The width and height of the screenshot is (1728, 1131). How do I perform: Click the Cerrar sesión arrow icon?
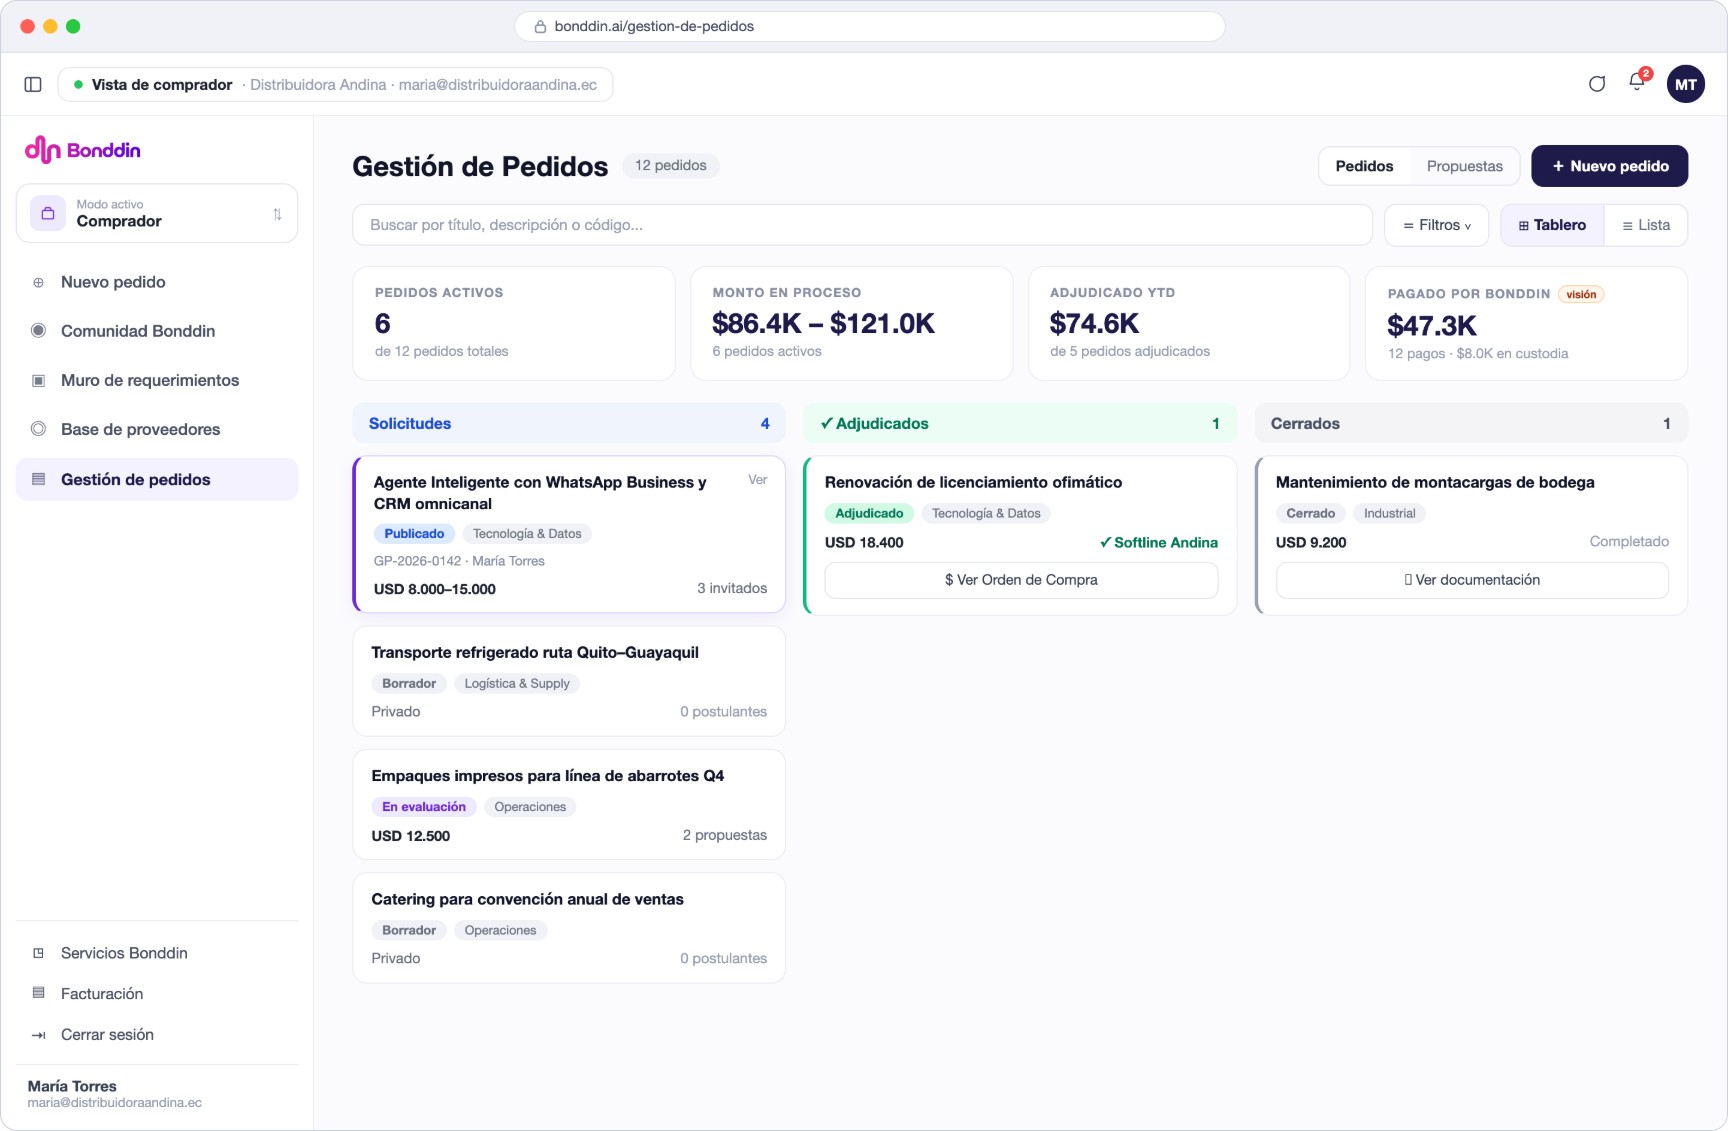[38, 1035]
